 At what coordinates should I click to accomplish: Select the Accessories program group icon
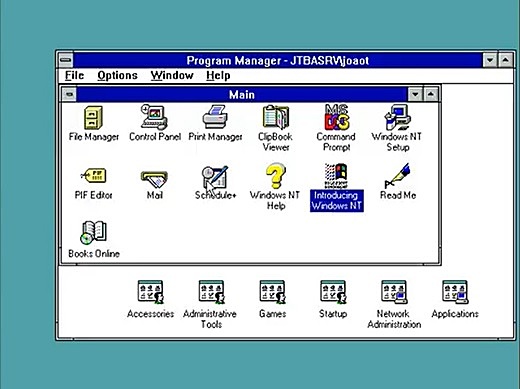click(x=150, y=292)
